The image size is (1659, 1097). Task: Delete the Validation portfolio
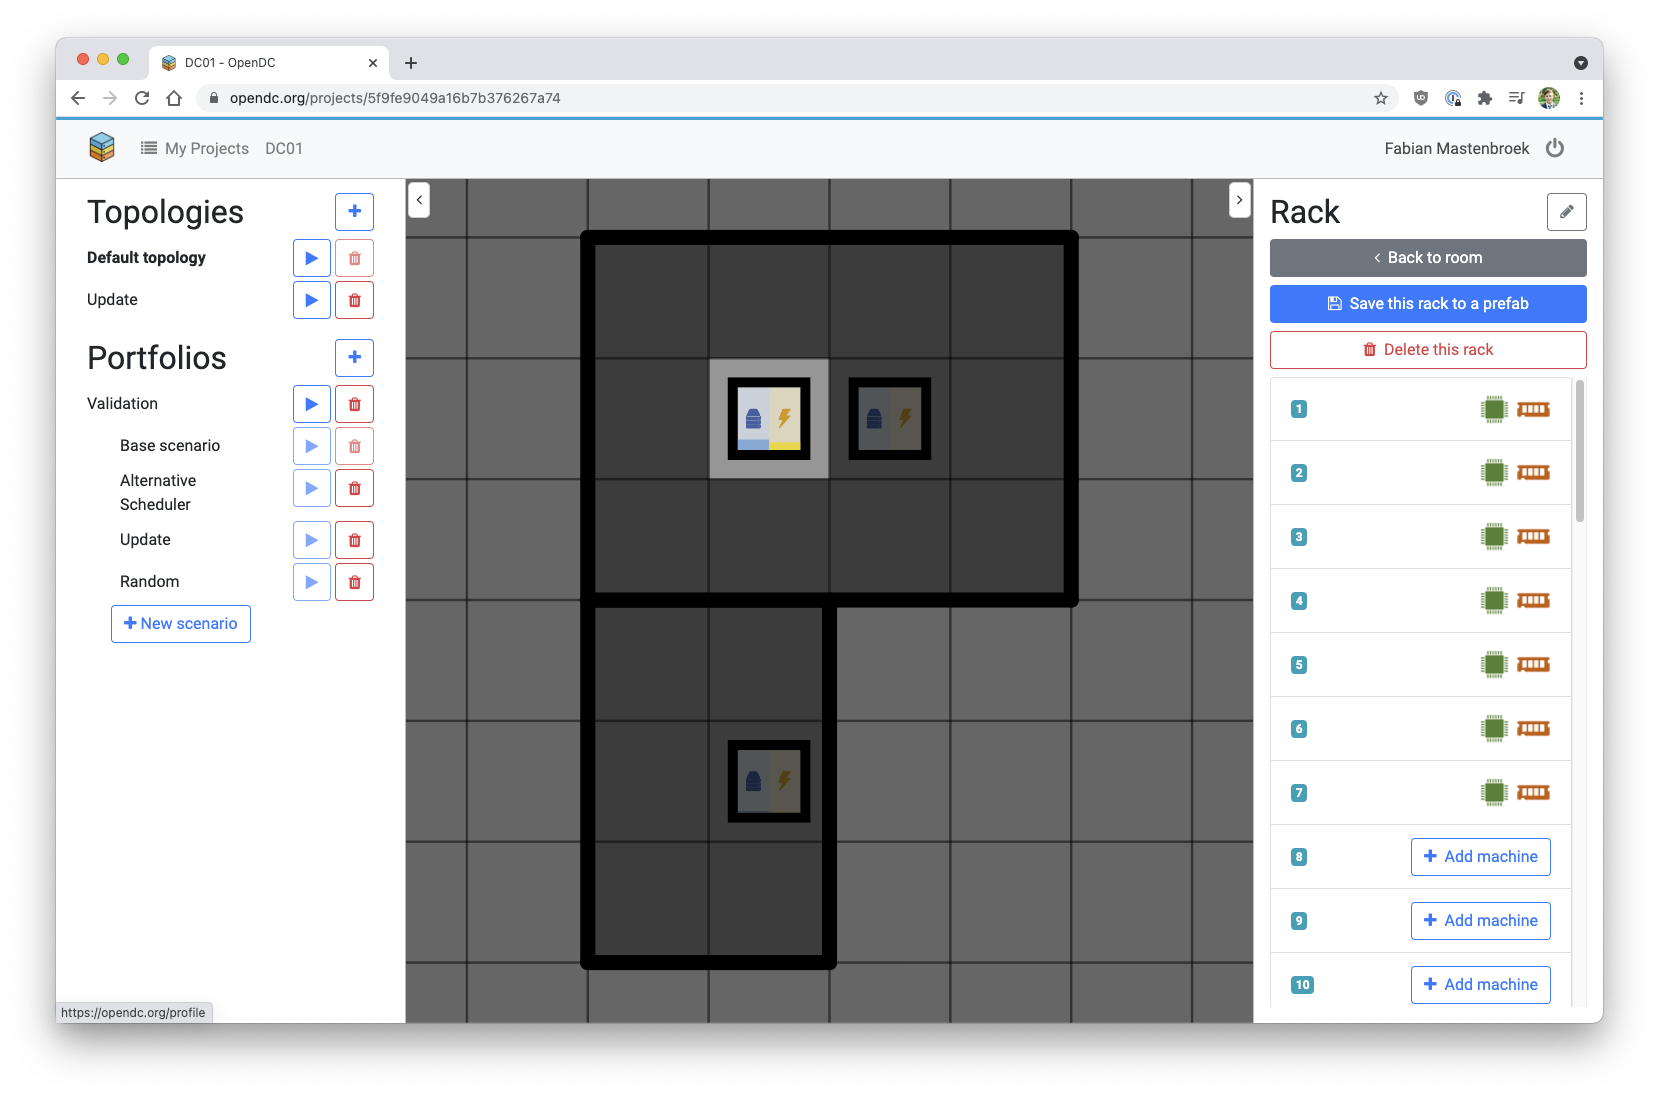[x=354, y=404]
